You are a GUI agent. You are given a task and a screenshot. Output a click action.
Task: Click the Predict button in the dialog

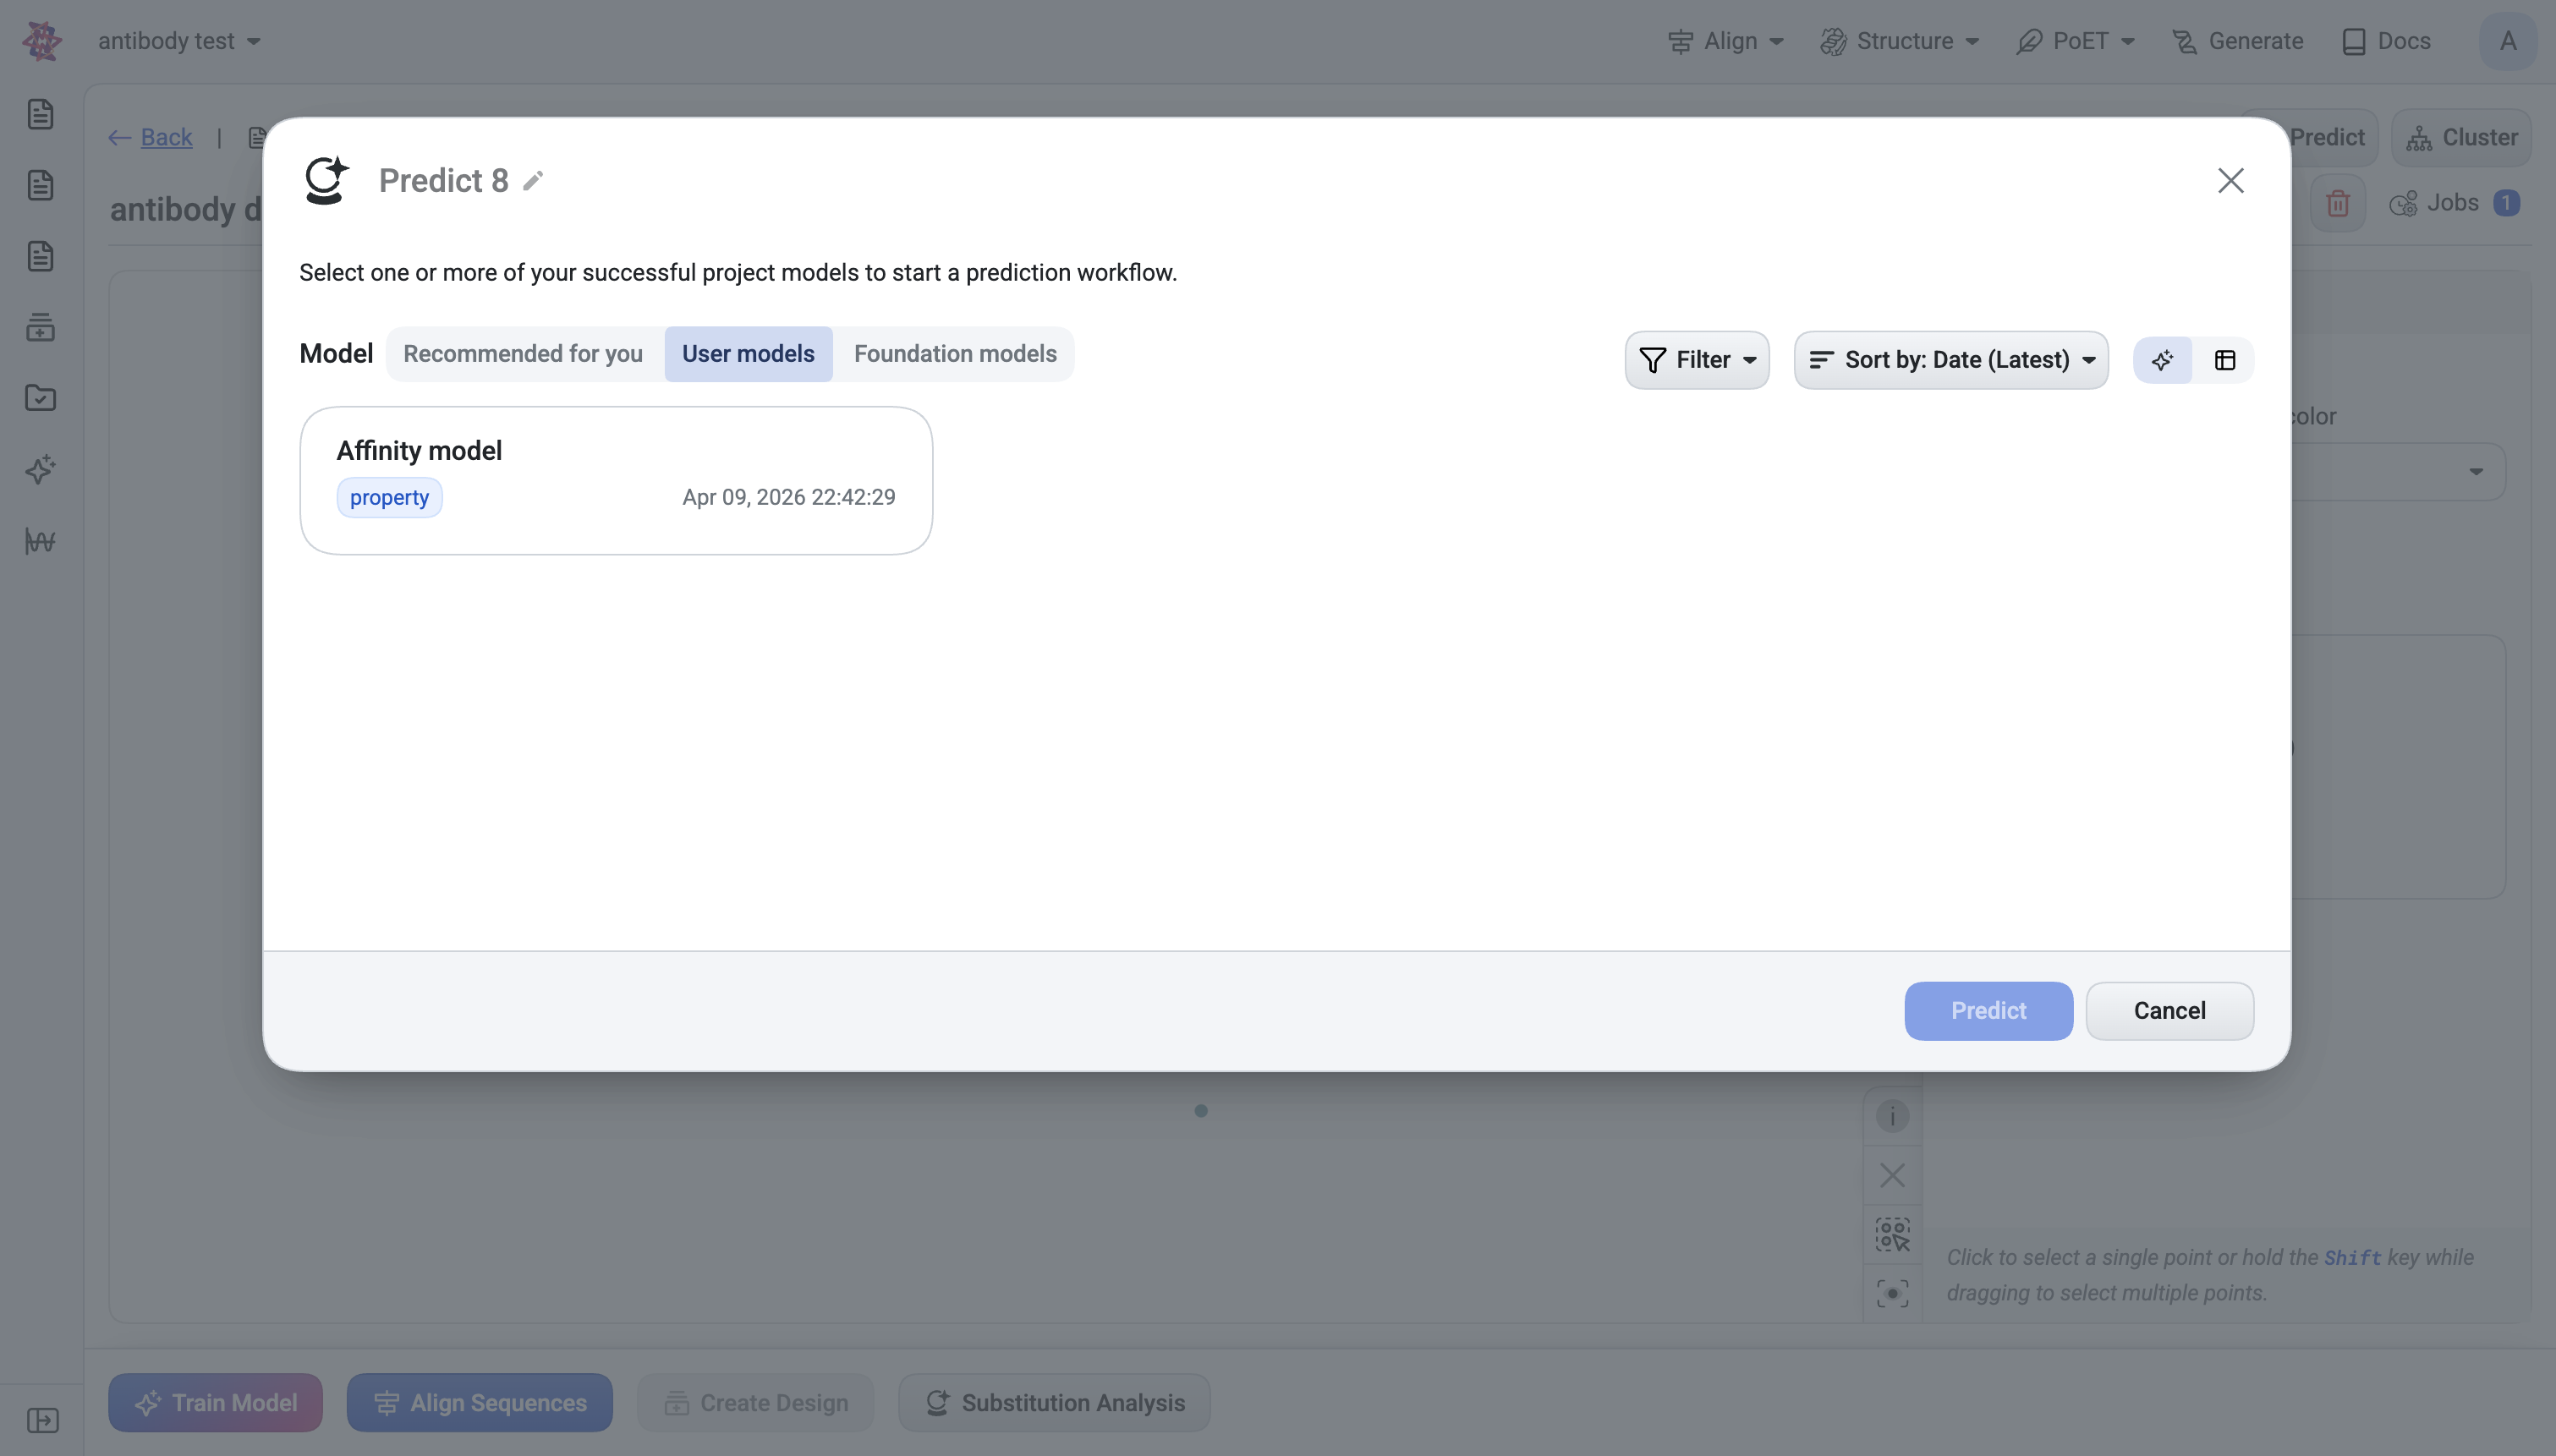pos(1988,1010)
